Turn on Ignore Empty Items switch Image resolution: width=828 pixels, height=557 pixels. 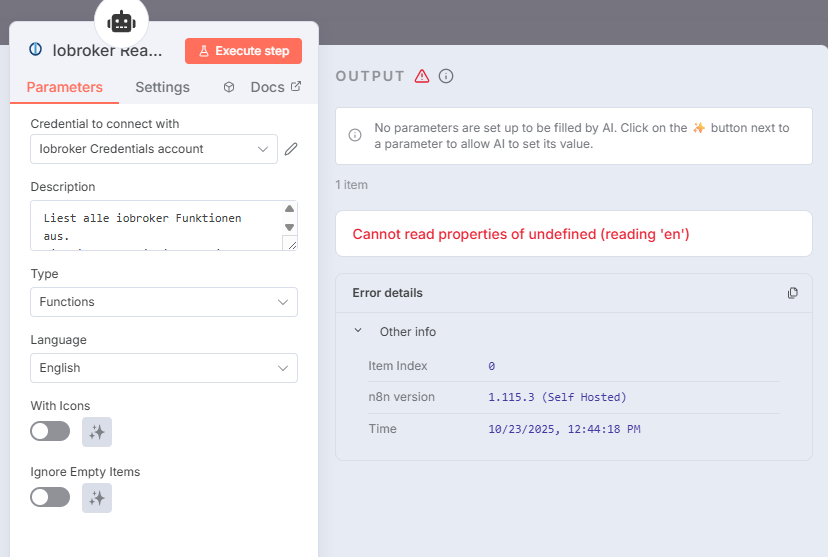pos(50,497)
